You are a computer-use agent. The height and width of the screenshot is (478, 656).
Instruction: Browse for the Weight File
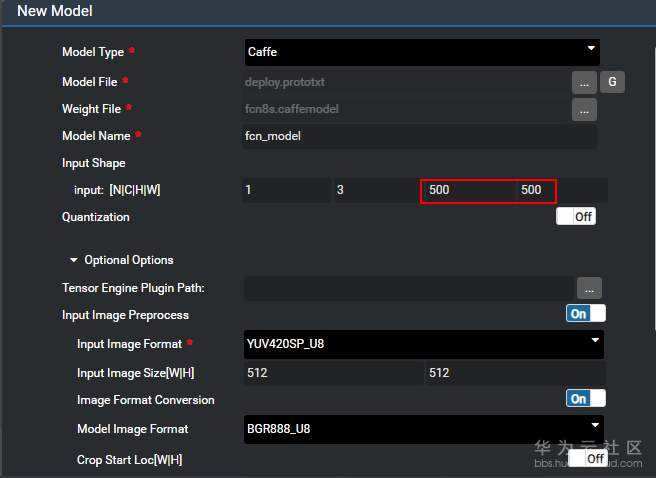pos(584,109)
